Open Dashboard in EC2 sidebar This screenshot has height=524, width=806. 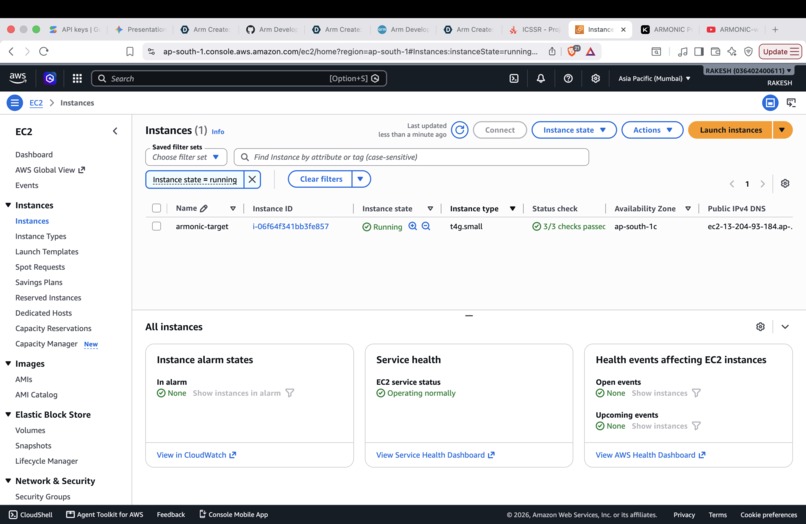tap(34, 154)
